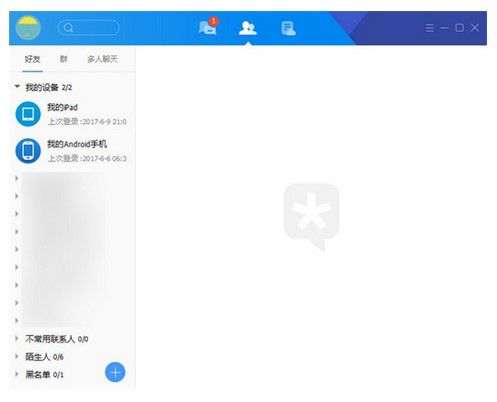Screen dimensions: 497x402
Task: Select 我的iPad device entry
Action: (x=72, y=114)
